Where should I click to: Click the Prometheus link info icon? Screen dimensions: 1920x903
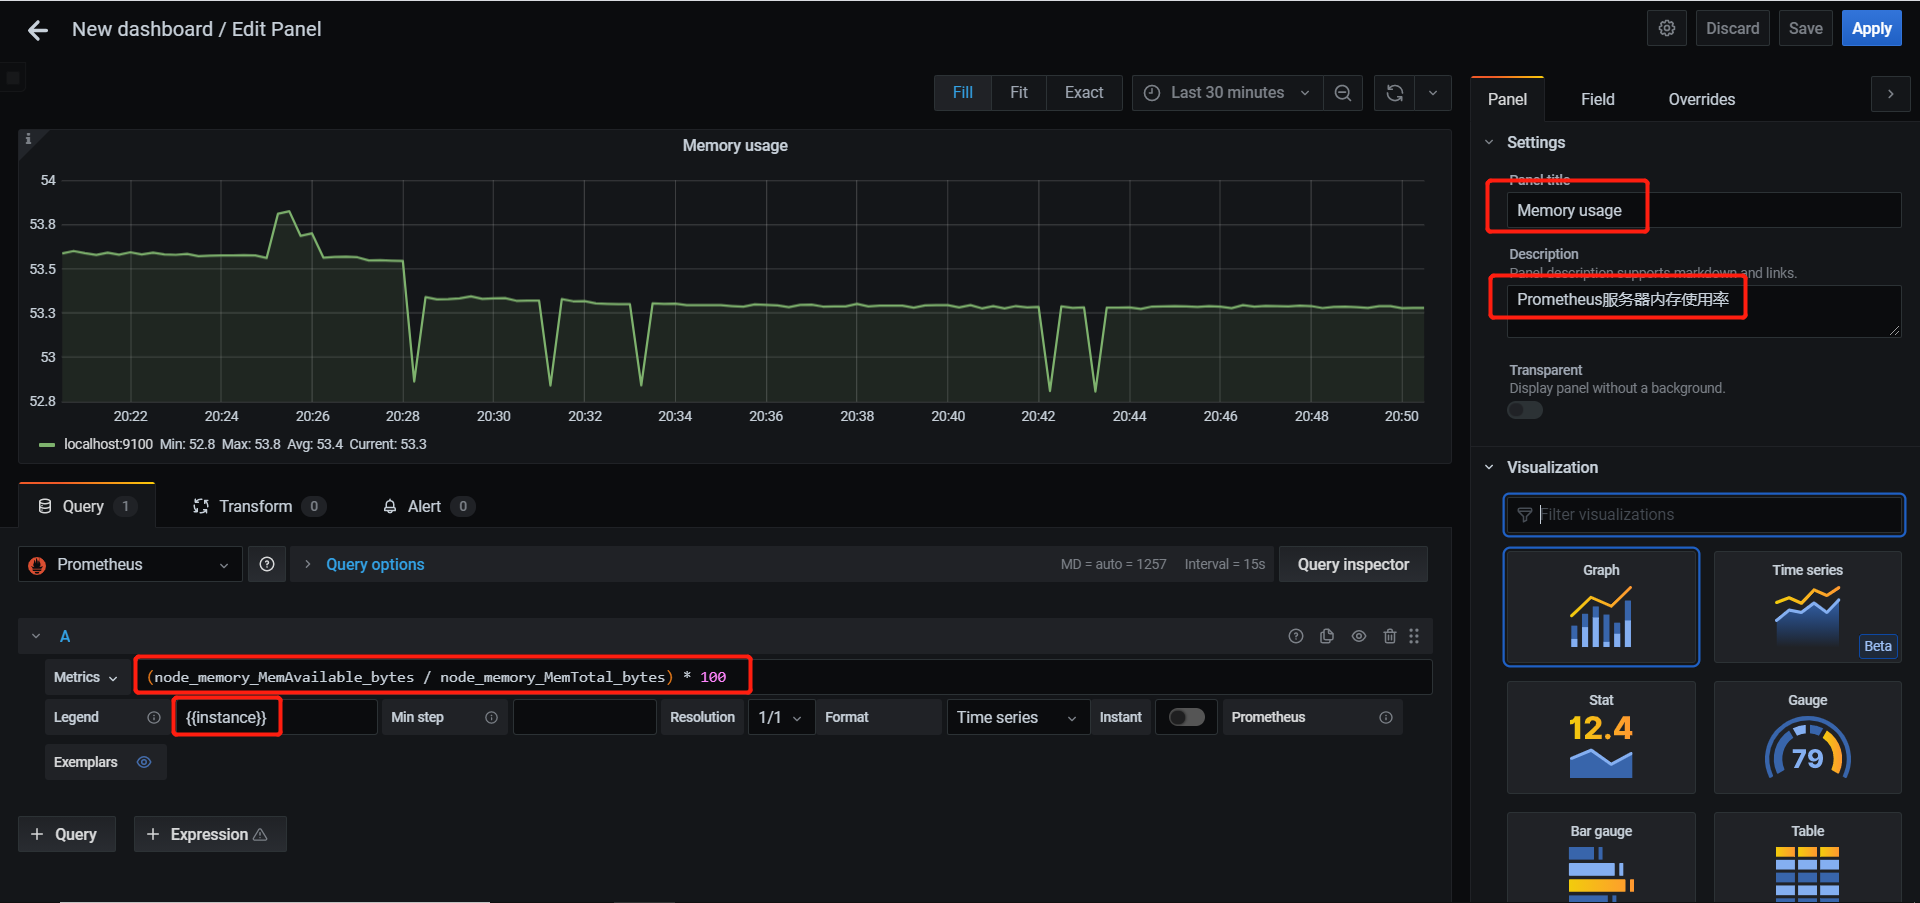(1386, 717)
